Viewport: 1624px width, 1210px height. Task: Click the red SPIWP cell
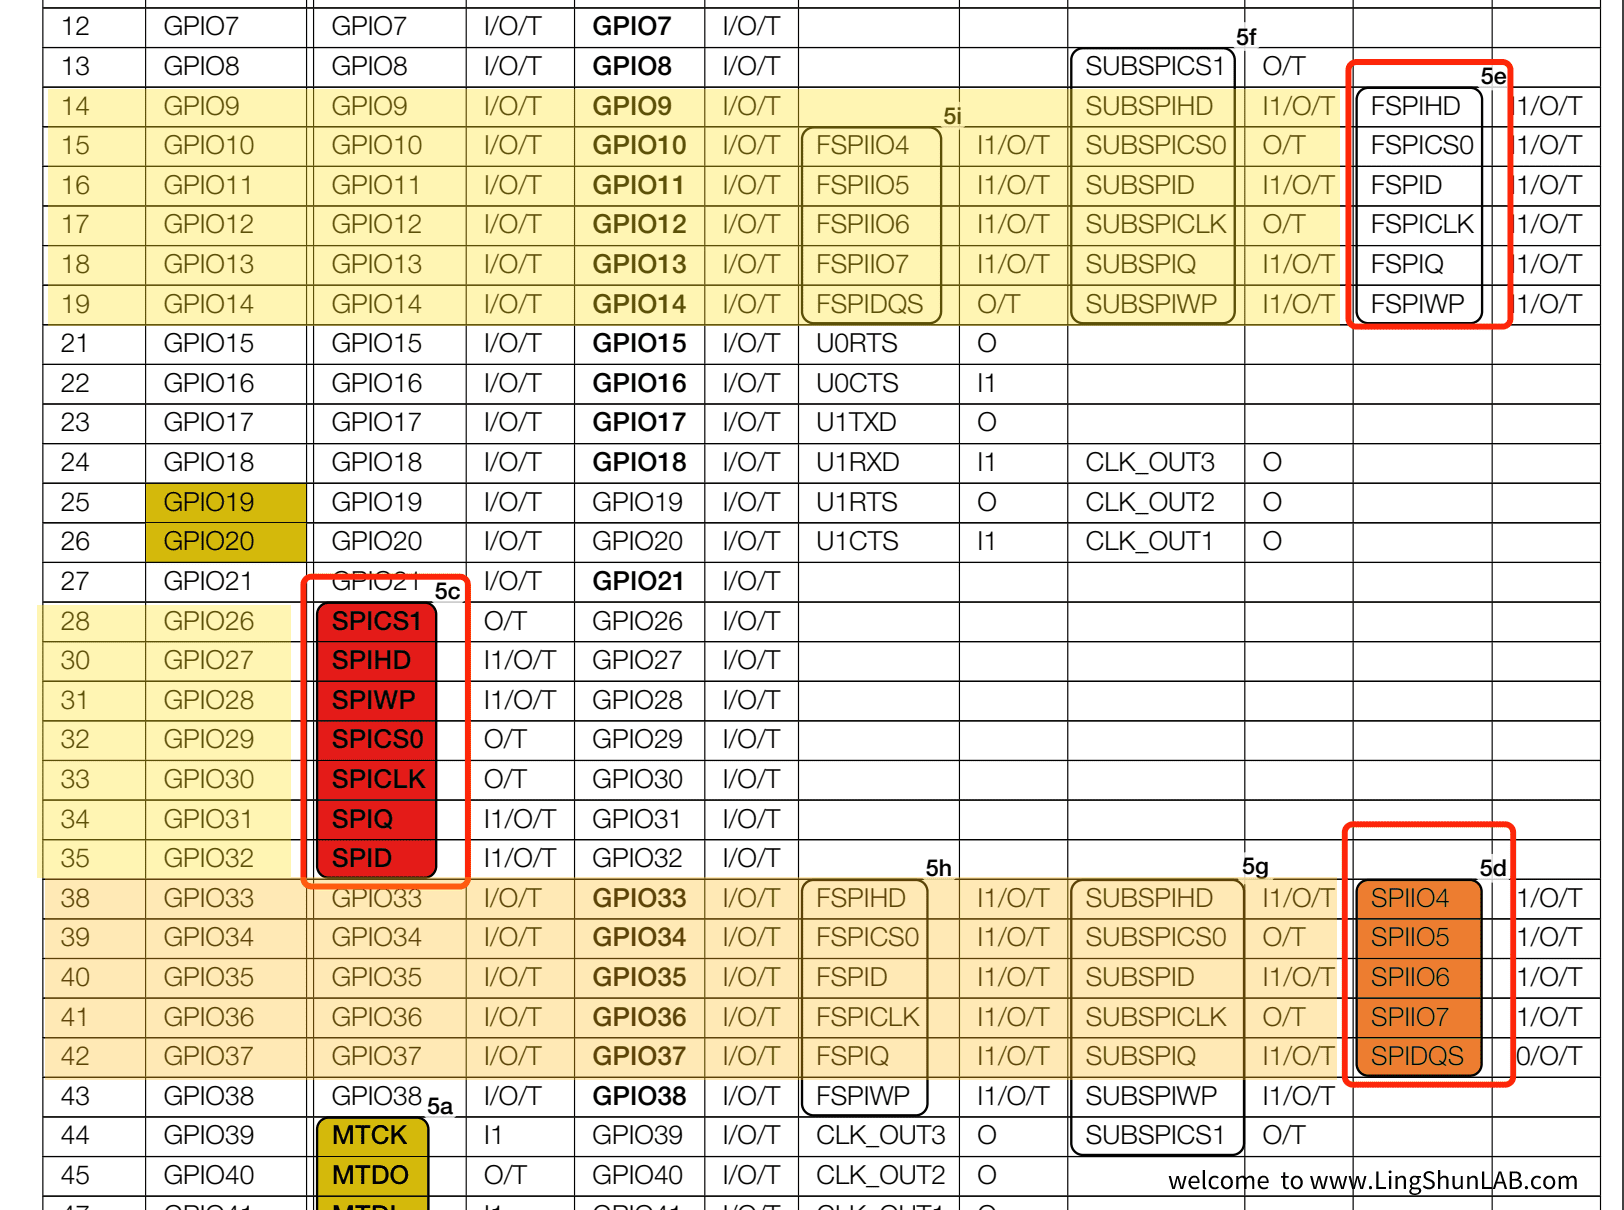coord(376,700)
